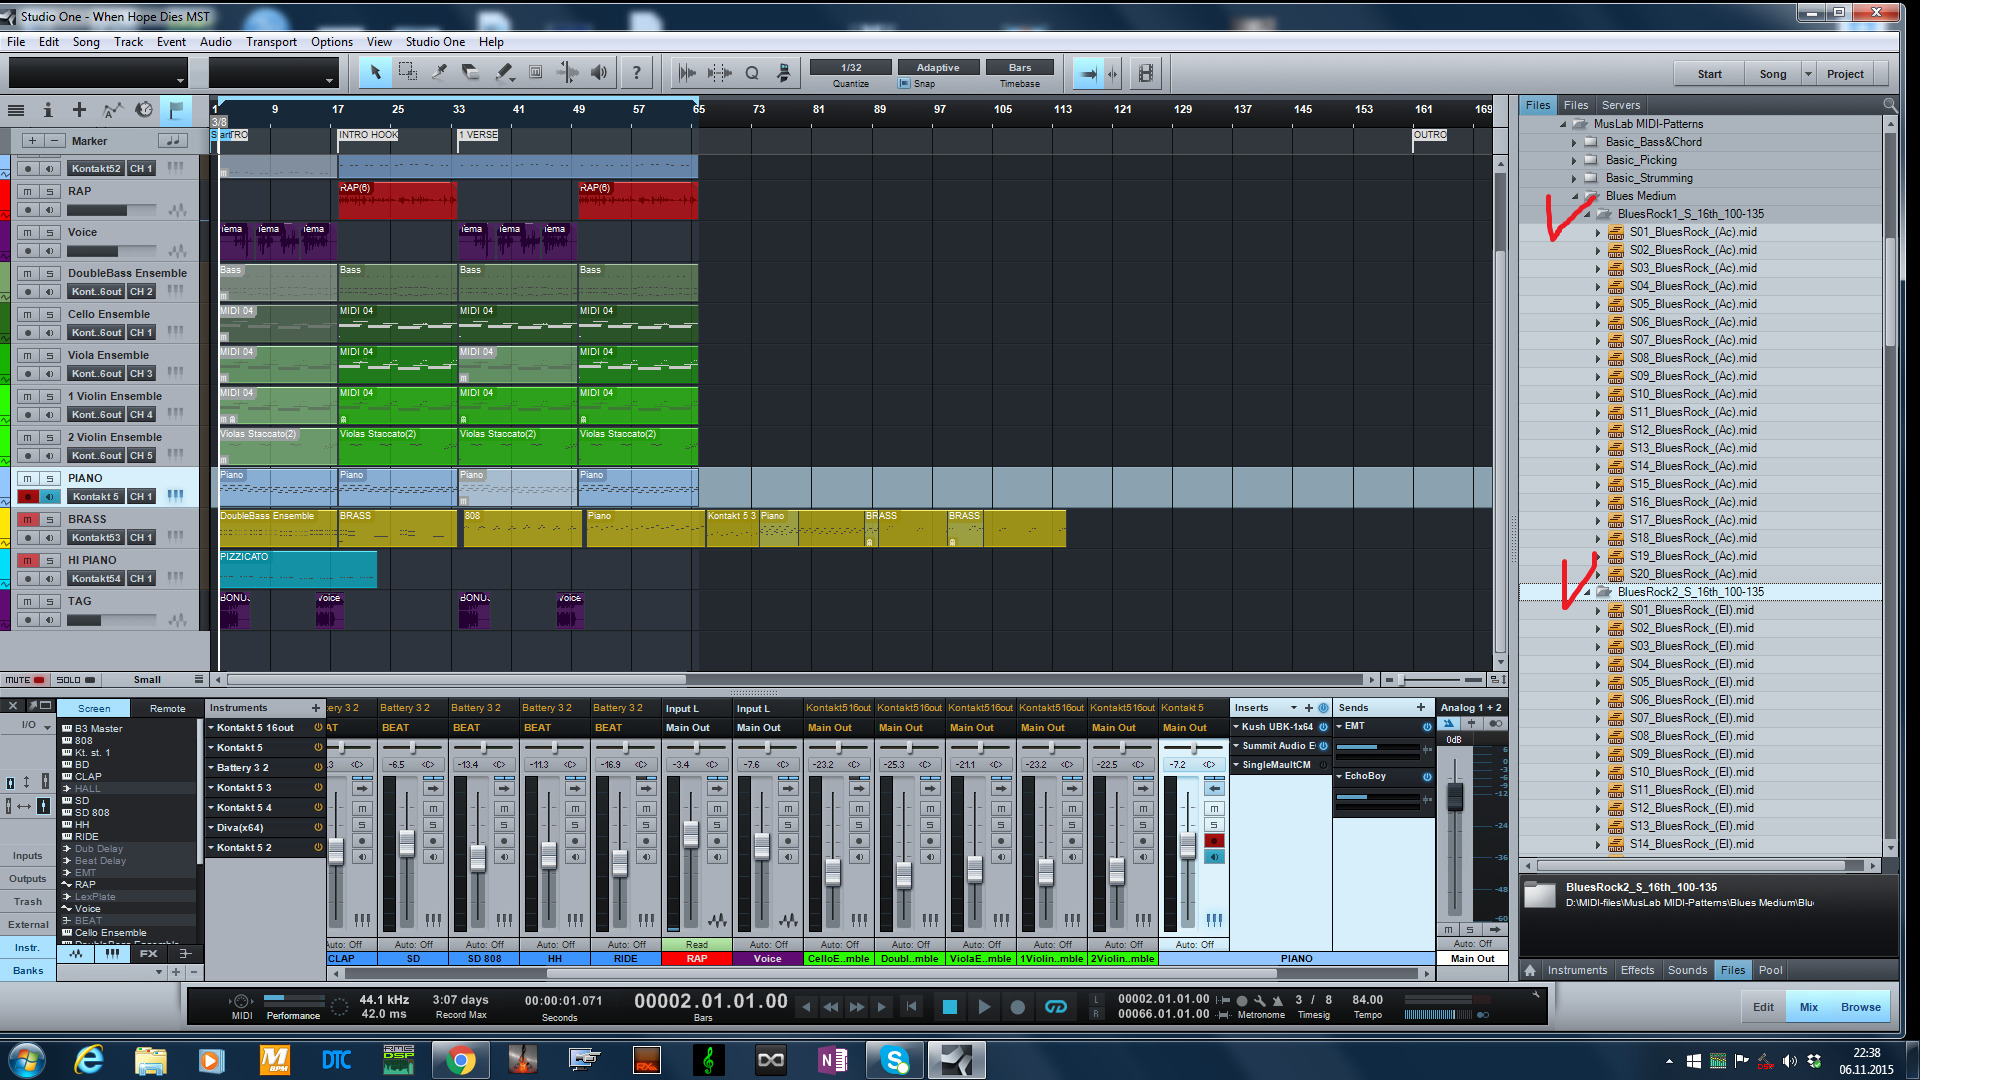Click the Project button

tap(1844, 74)
